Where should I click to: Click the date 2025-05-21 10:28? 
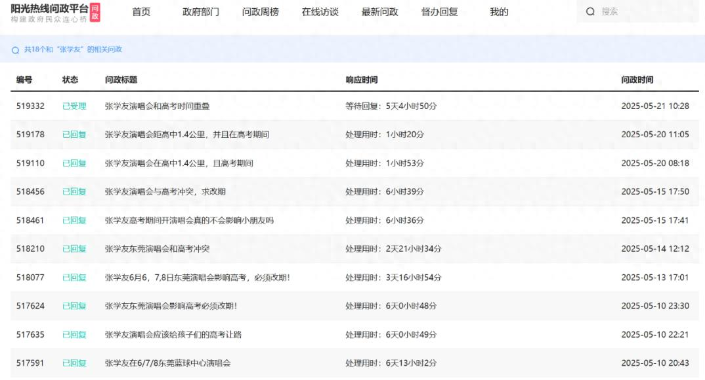coord(655,106)
